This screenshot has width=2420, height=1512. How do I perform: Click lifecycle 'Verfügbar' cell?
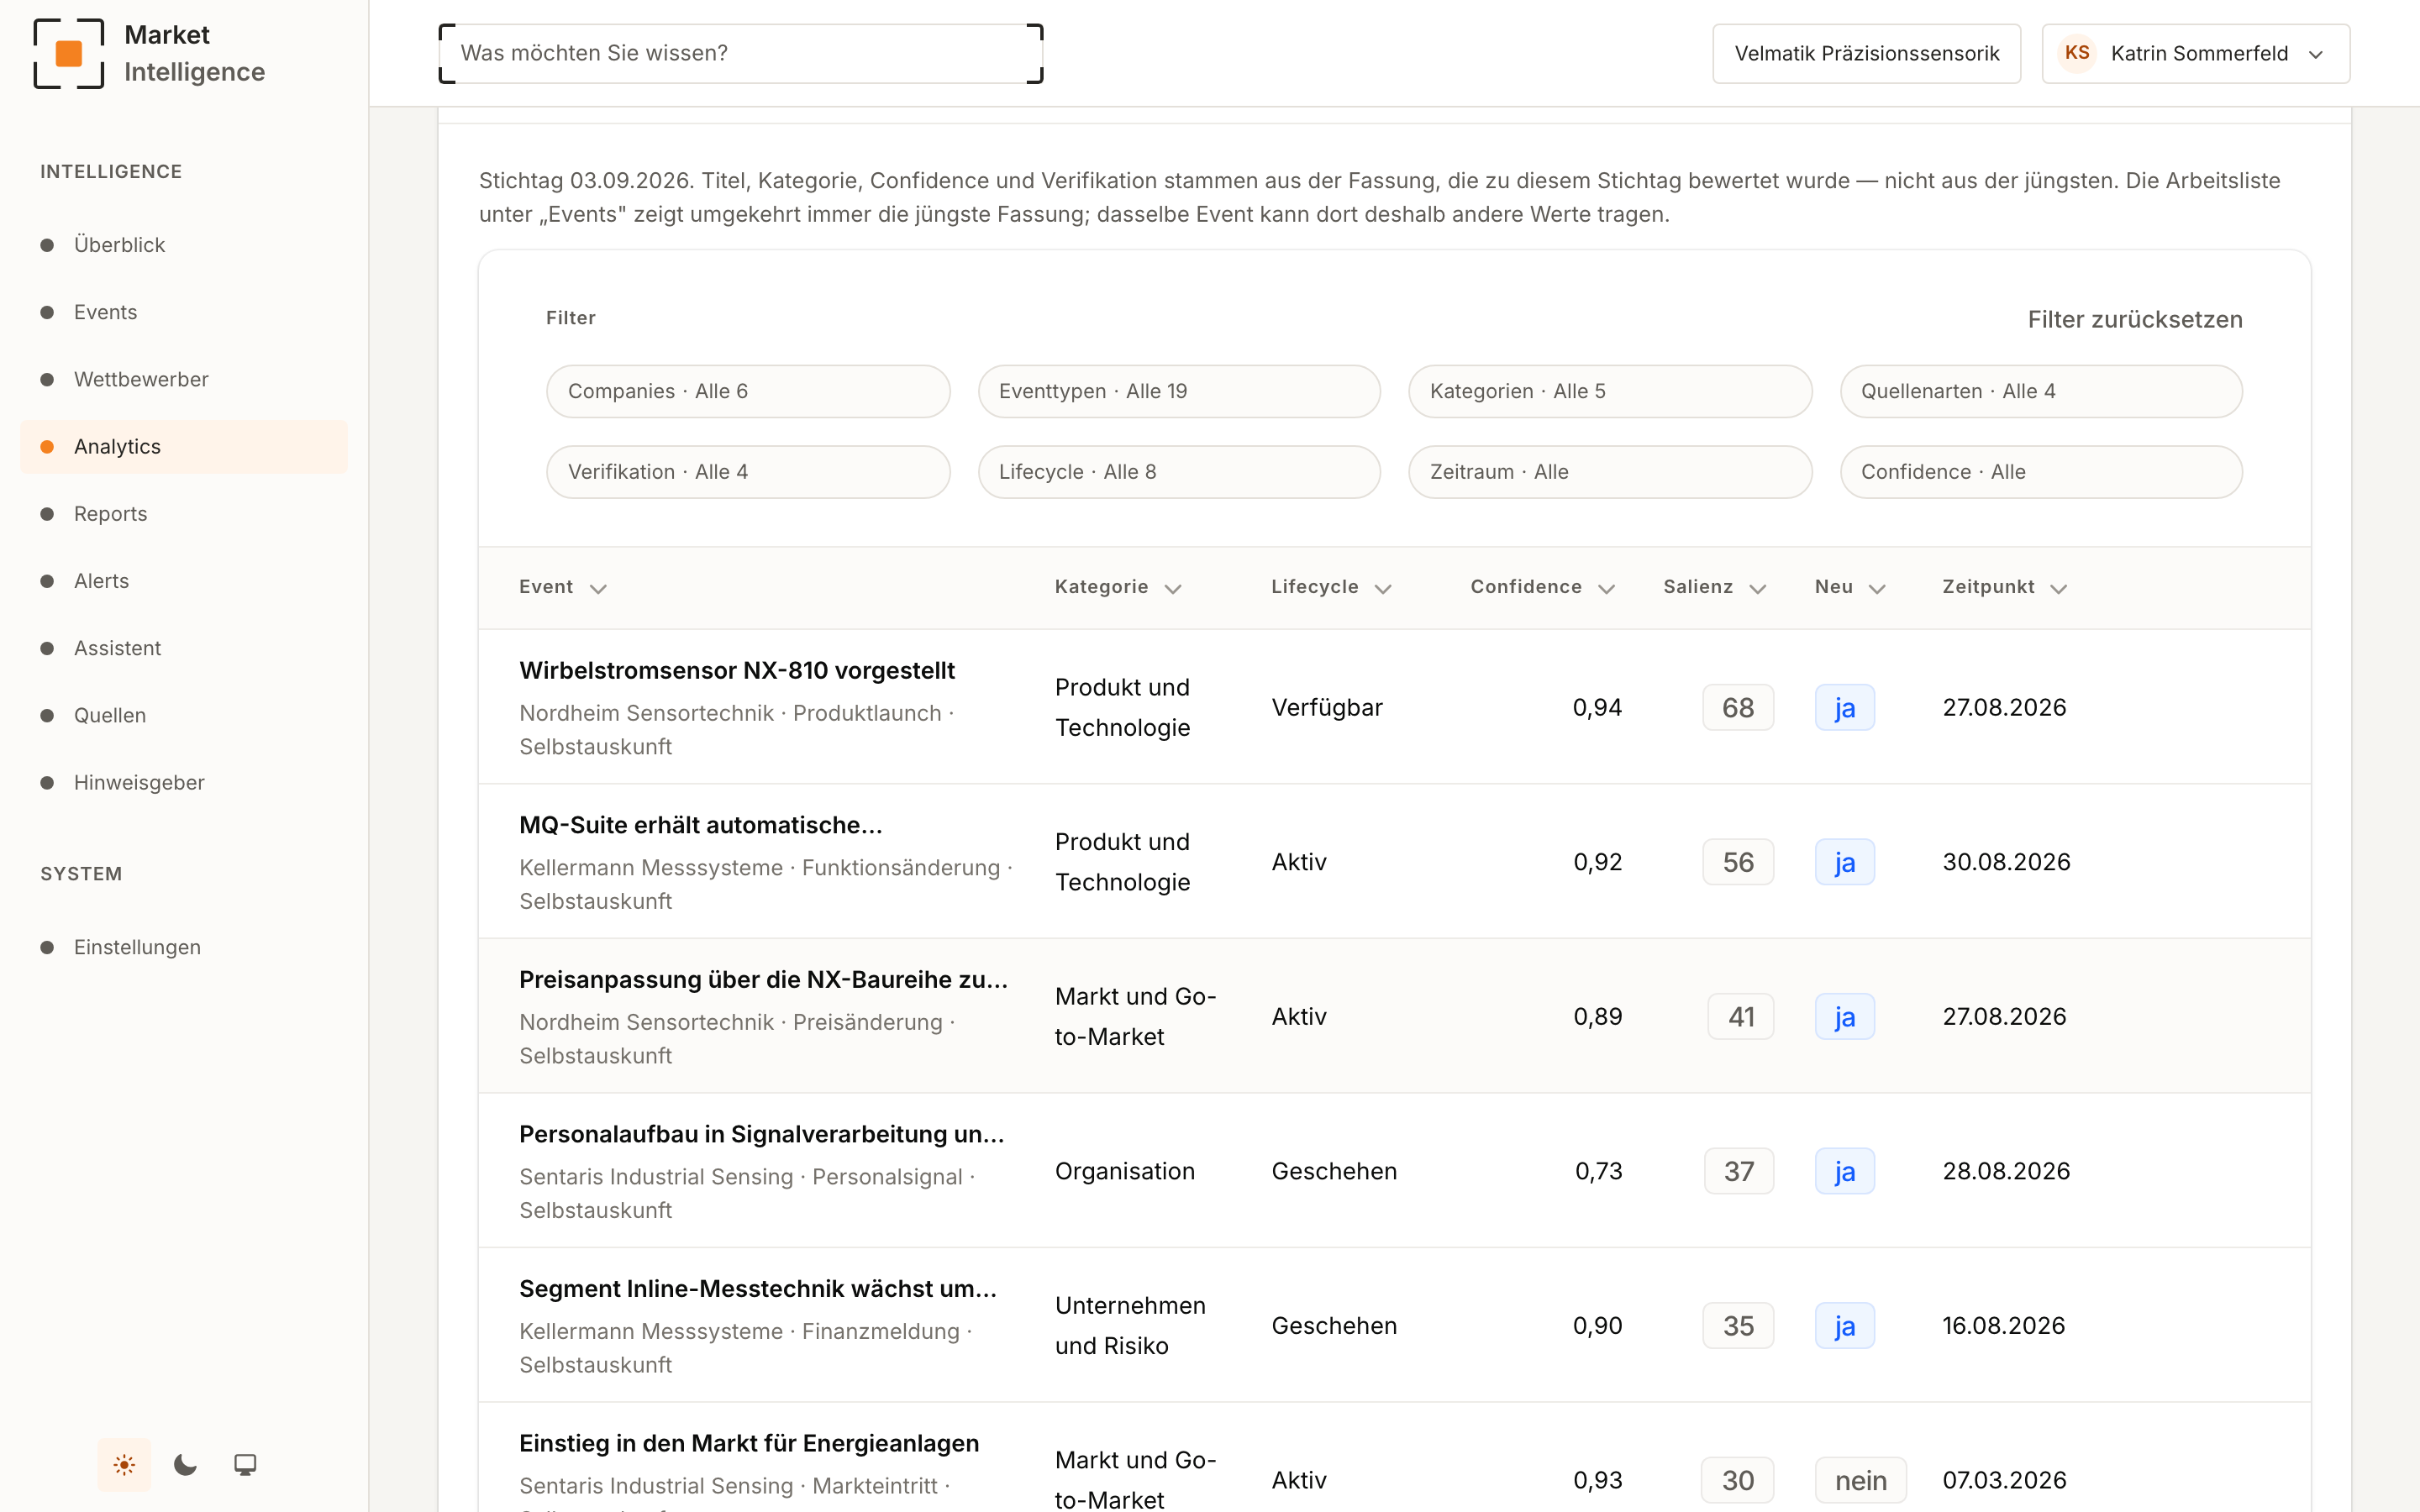click(x=1327, y=708)
